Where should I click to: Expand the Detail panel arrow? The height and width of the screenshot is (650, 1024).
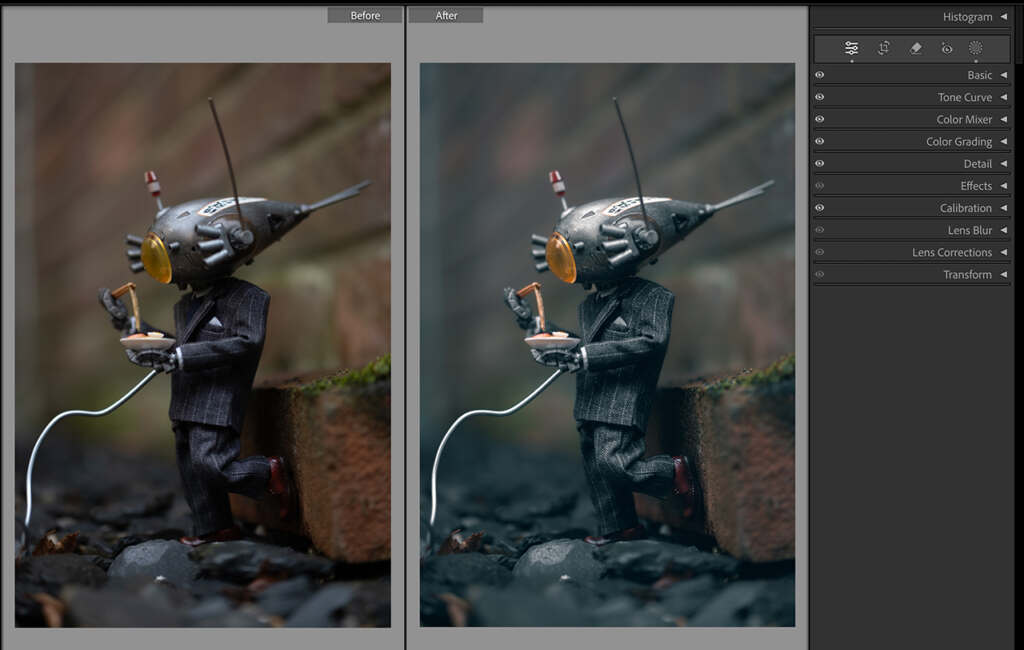(x=1004, y=164)
